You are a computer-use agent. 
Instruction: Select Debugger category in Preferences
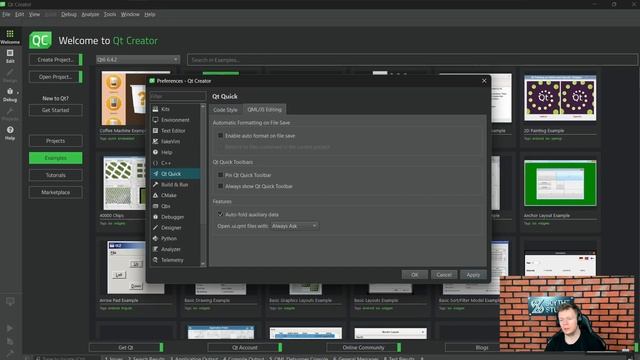[x=175, y=217]
